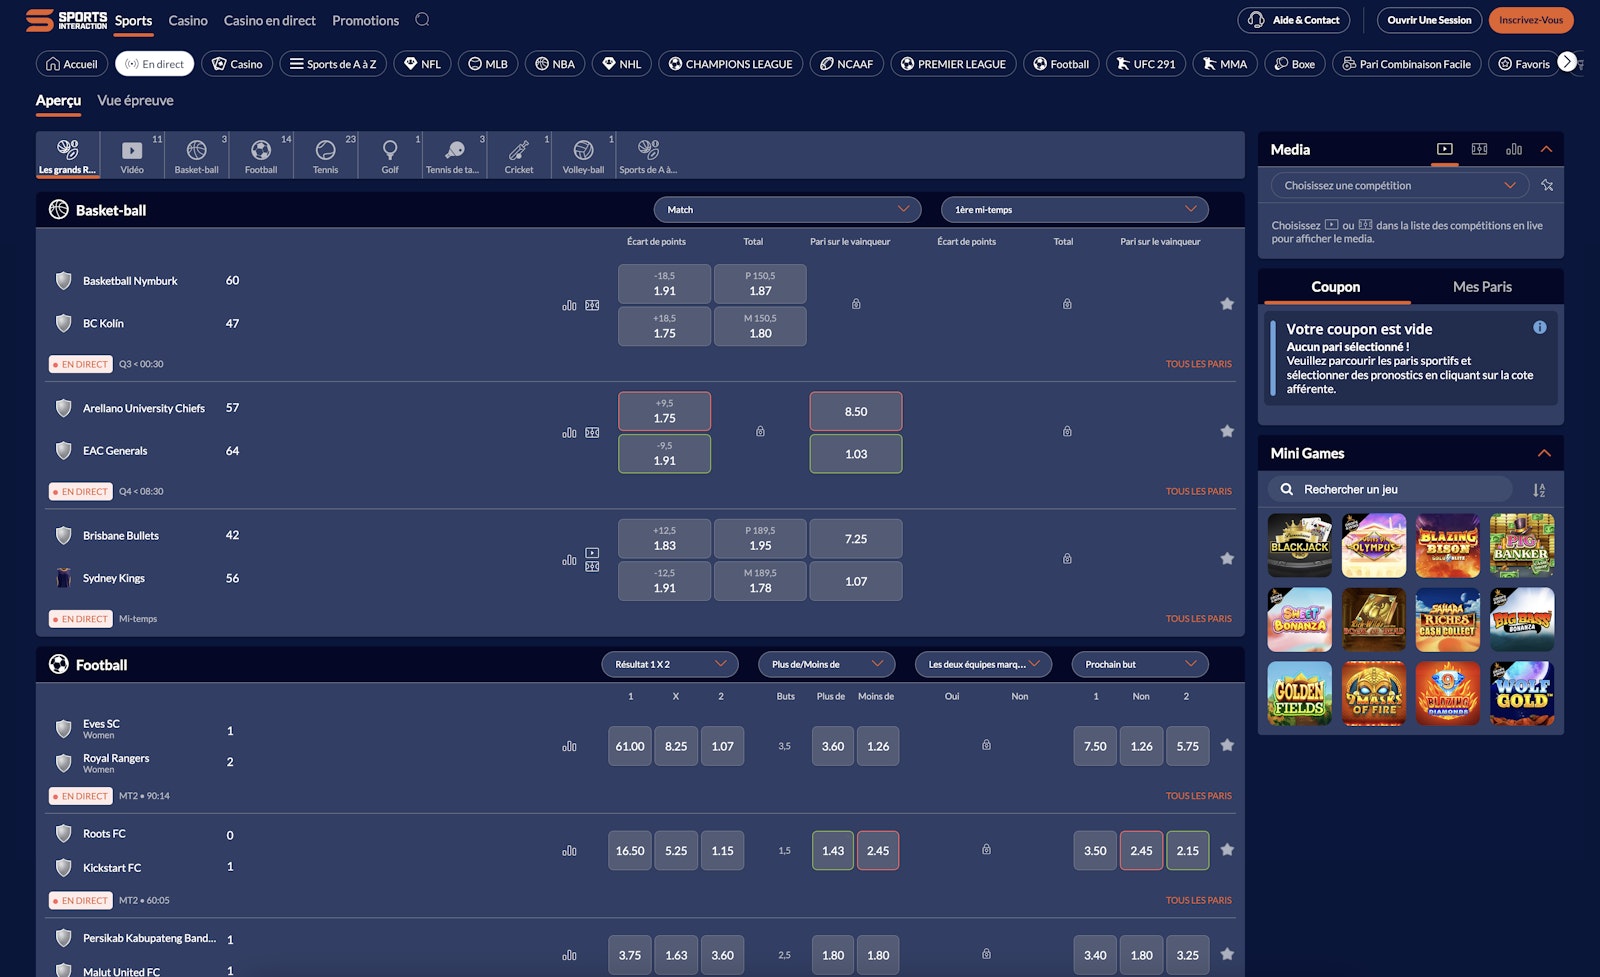The image size is (1600, 977).
Task: Select the Golf sport icon
Action: click(390, 152)
